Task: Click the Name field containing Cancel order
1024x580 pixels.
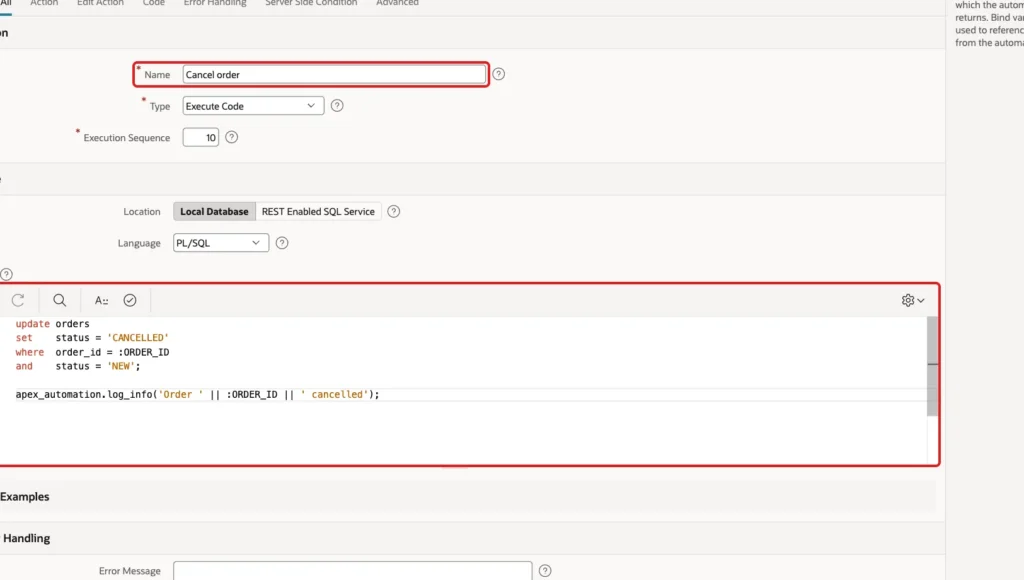Action: 334,74
